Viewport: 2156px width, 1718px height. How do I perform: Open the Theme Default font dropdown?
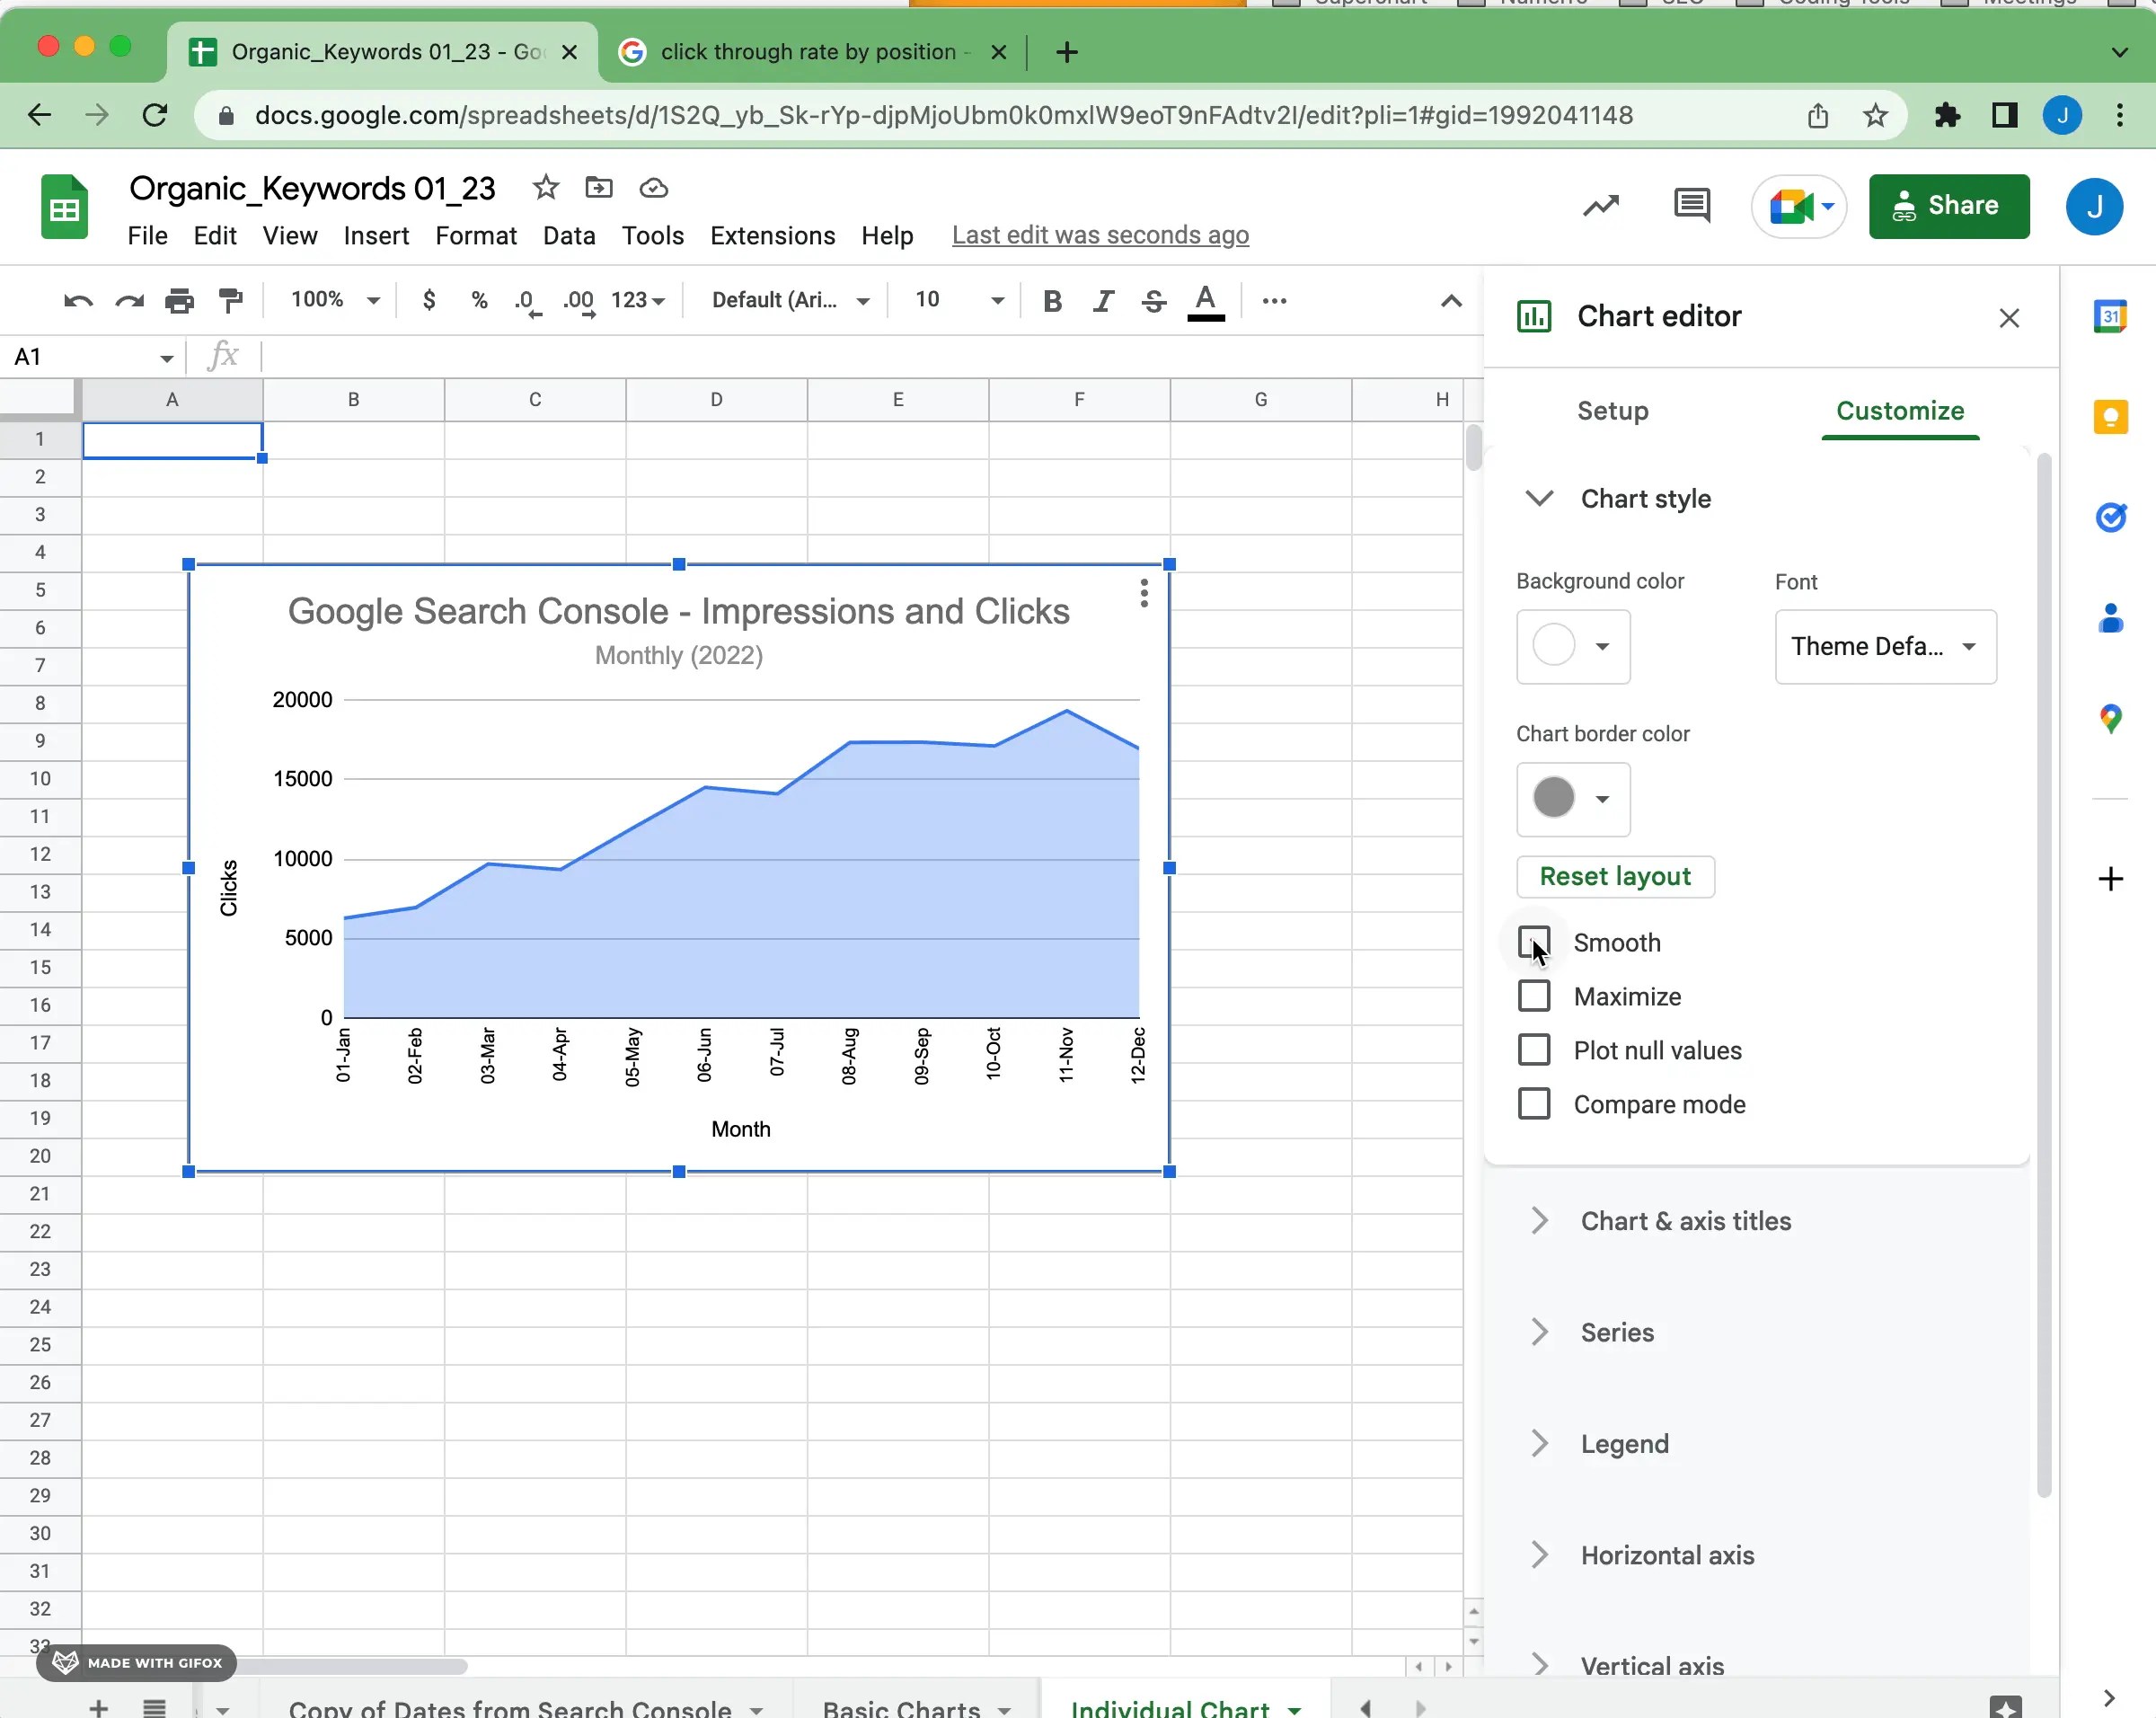[1885, 647]
